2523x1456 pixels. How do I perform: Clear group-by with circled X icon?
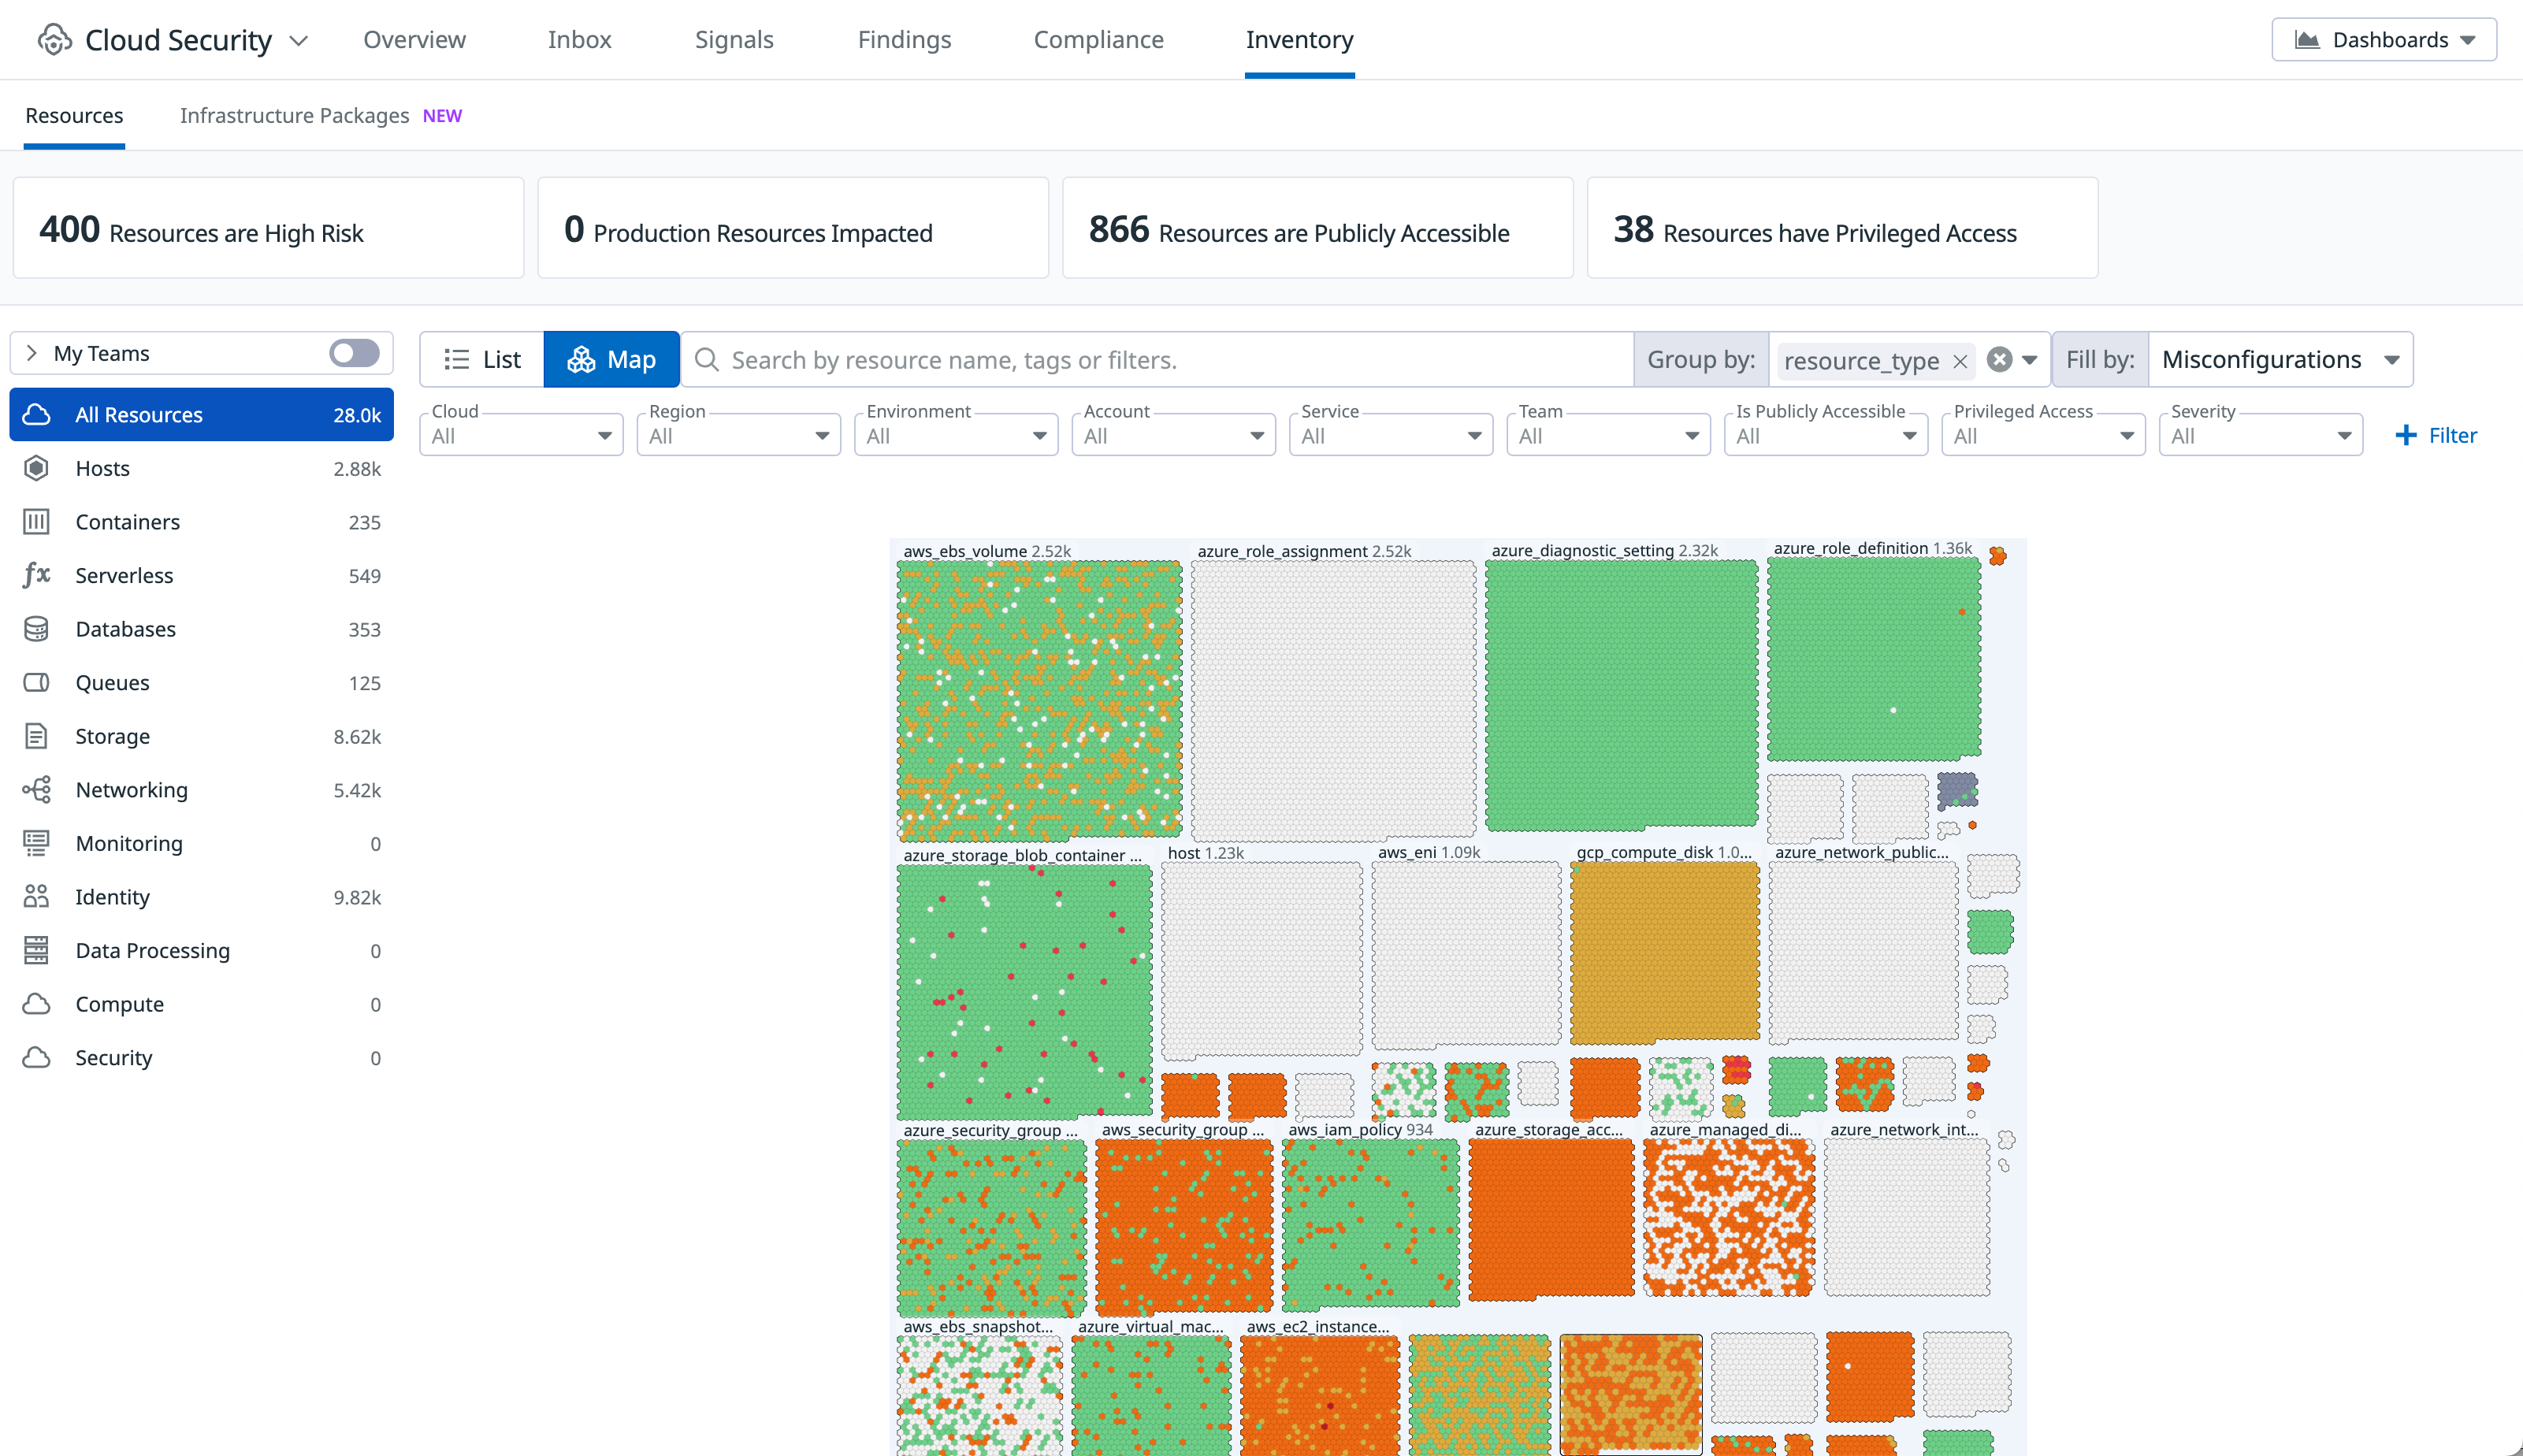point(1999,360)
